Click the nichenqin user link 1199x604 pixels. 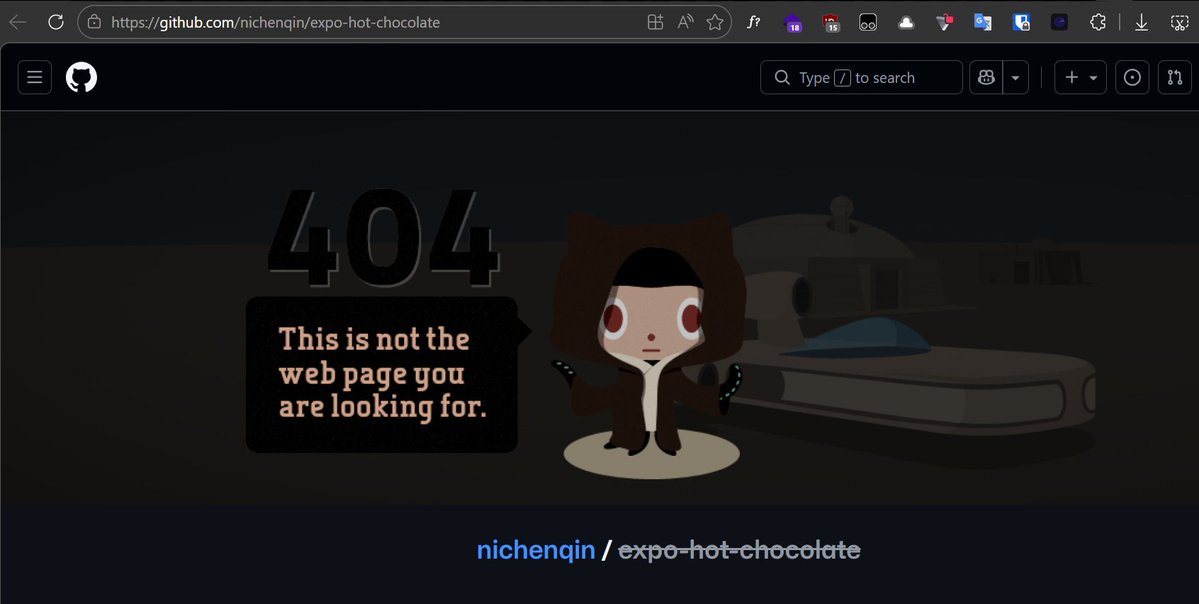click(536, 549)
